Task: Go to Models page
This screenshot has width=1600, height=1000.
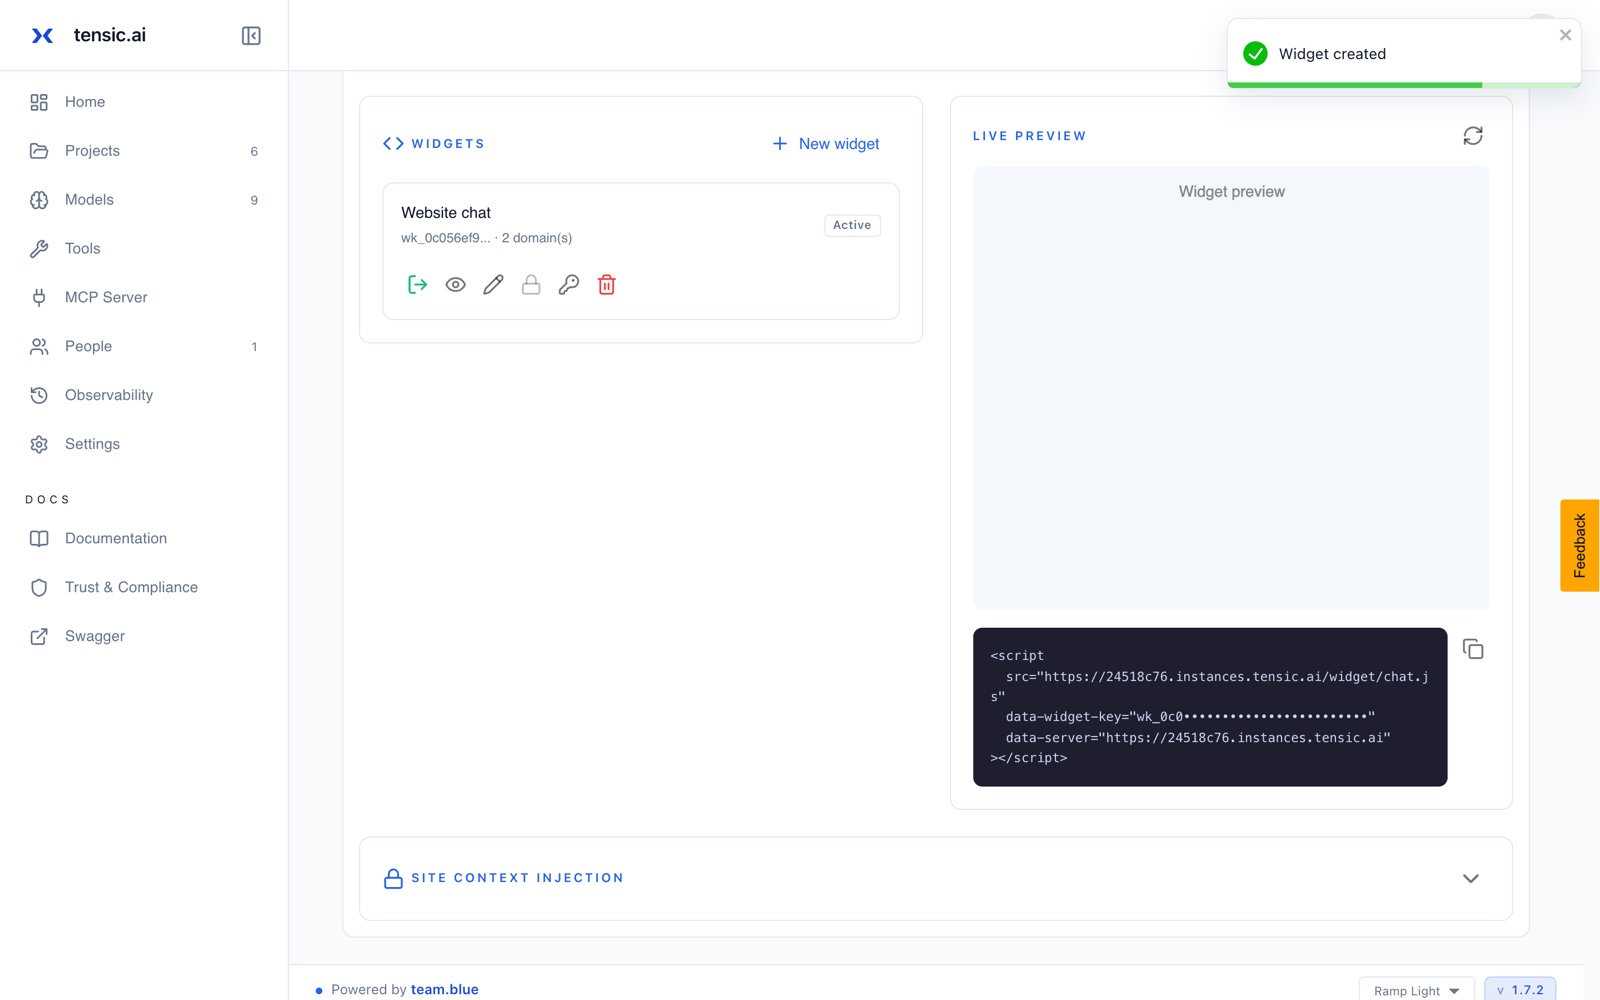Action: pos(144,200)
